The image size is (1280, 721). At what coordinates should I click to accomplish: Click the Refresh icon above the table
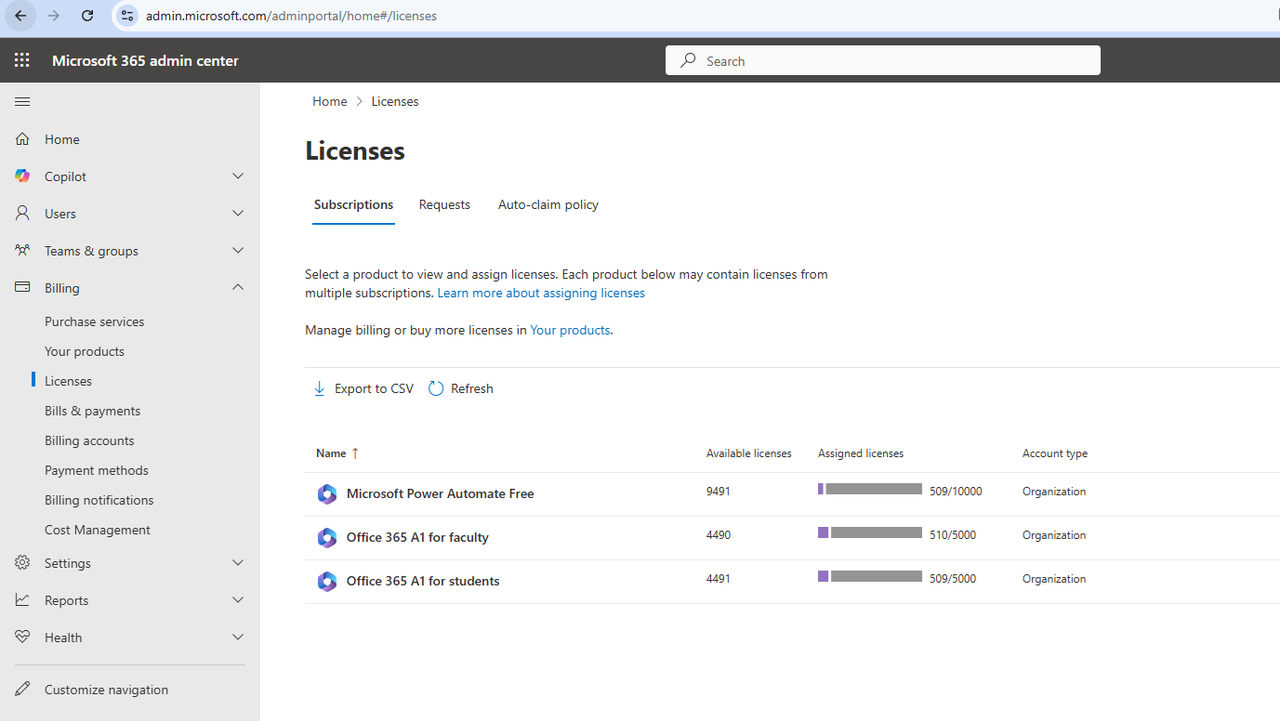pos(436,389)
